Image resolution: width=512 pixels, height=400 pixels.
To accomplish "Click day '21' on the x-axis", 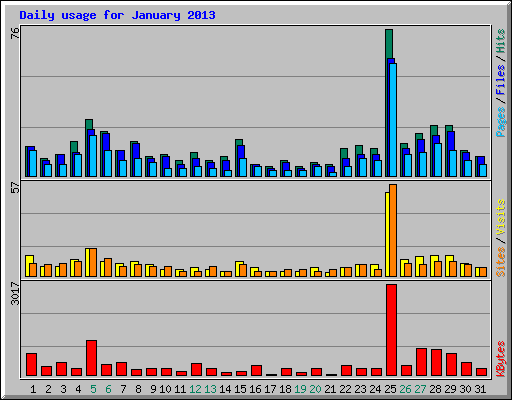I will [x=330, y=389].
